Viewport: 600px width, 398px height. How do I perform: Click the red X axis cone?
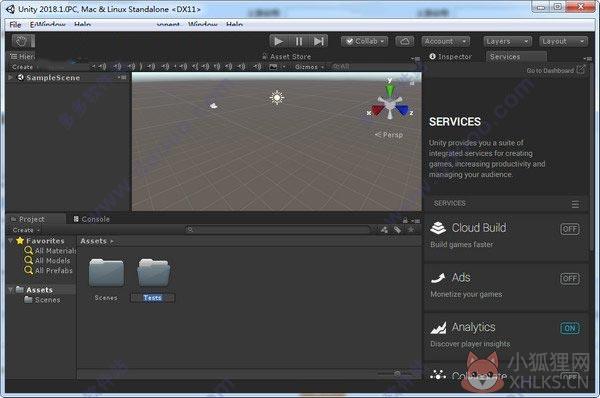coord(377,110)
